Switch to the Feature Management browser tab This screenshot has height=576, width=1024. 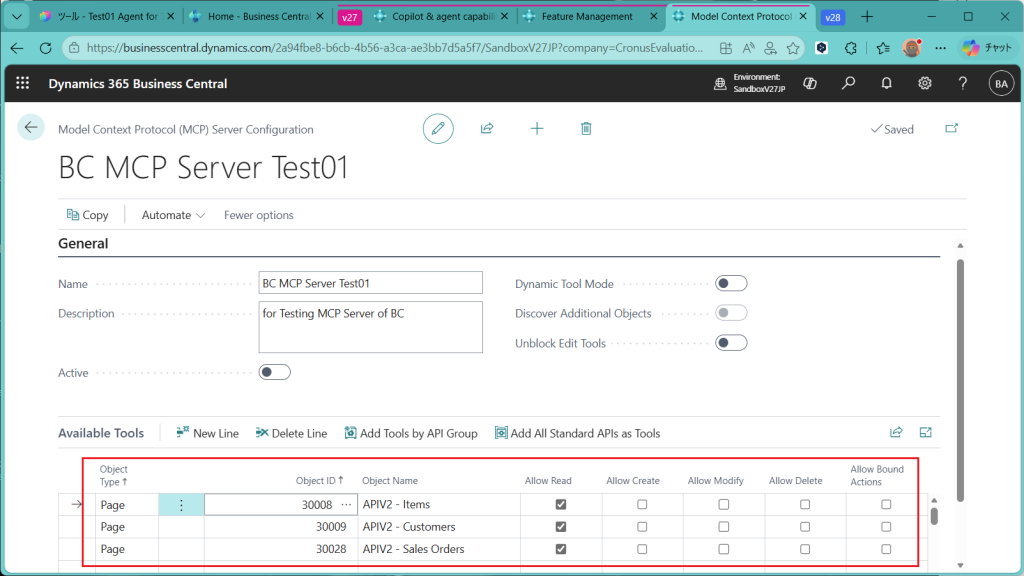tap(589, 17)
